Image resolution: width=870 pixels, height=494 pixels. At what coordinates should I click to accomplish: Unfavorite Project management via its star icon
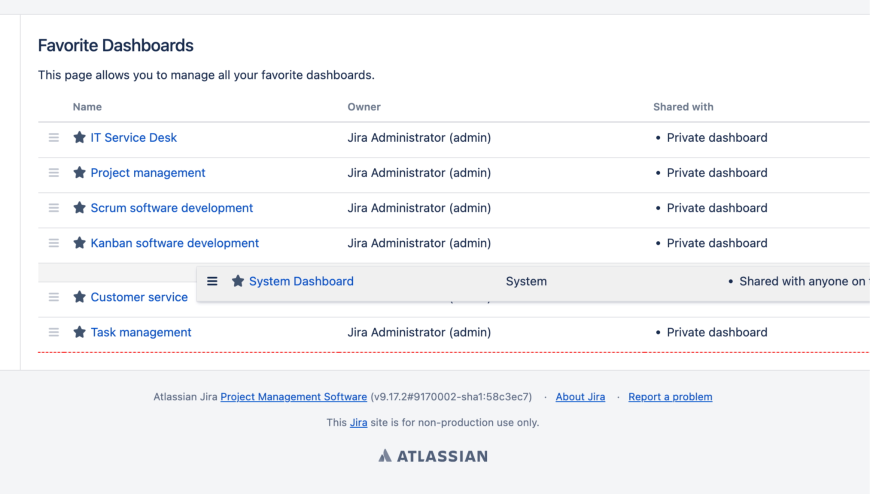coord(80,173)
